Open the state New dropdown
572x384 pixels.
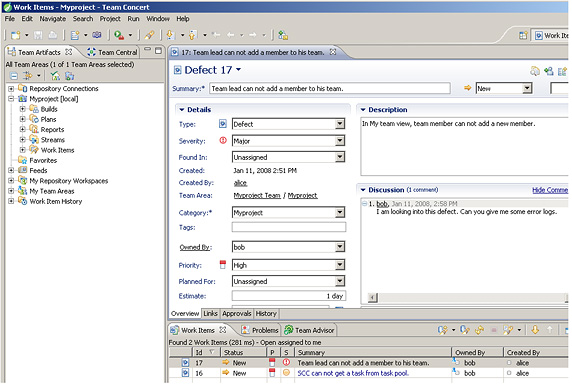point(526,88)
